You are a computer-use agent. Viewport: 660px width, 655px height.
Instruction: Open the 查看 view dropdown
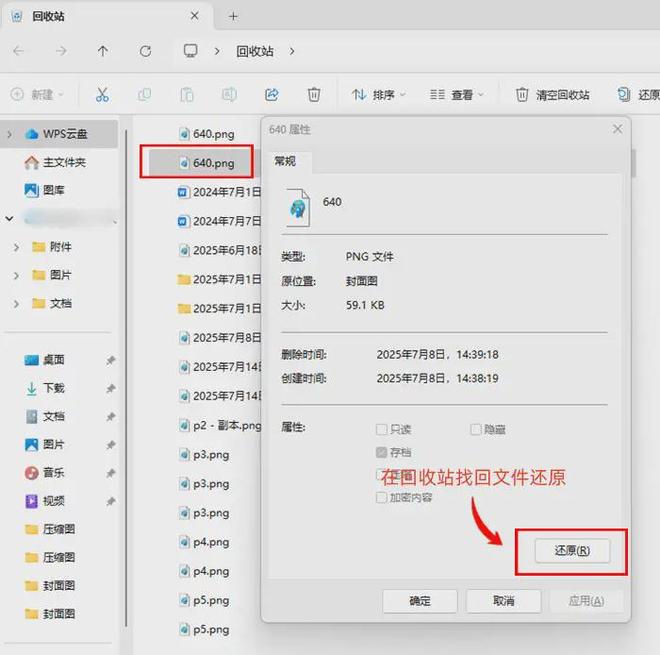point(457,95)
